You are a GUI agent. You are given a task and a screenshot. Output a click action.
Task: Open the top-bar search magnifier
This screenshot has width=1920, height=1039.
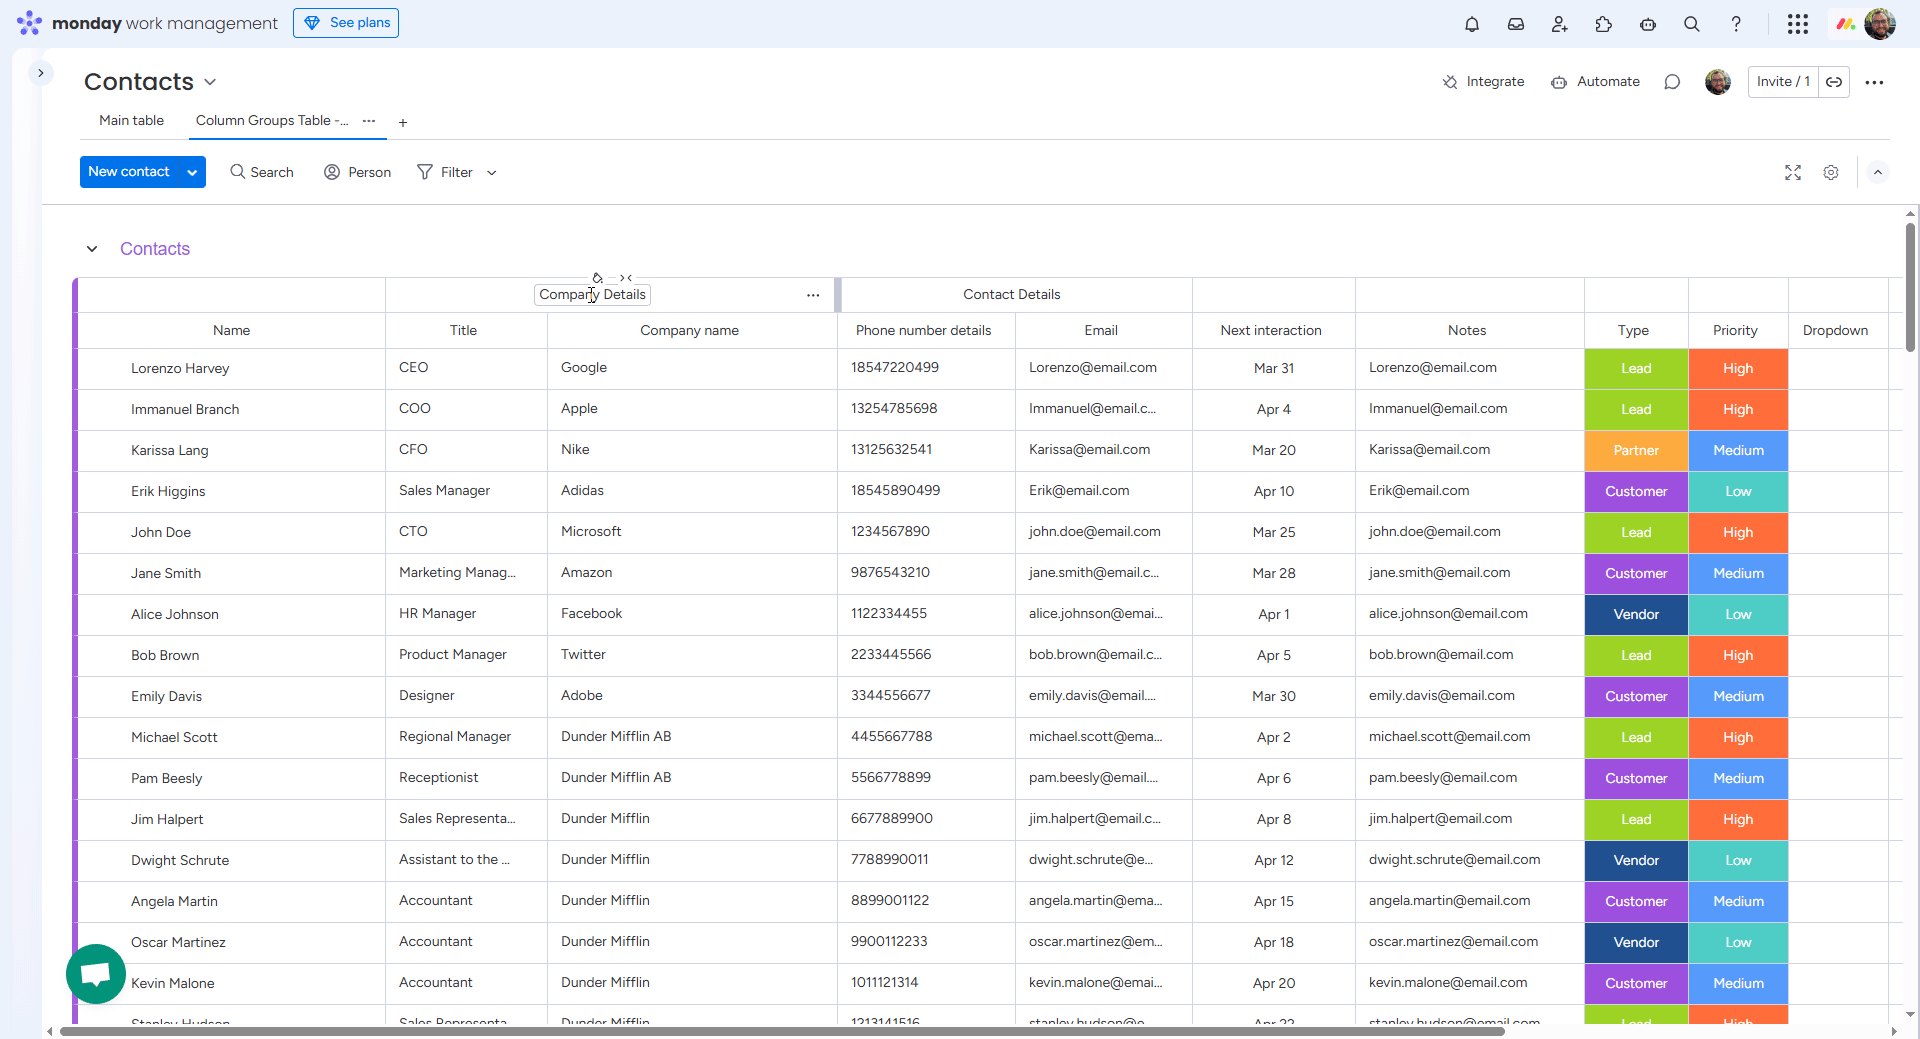pos(1691,24)
